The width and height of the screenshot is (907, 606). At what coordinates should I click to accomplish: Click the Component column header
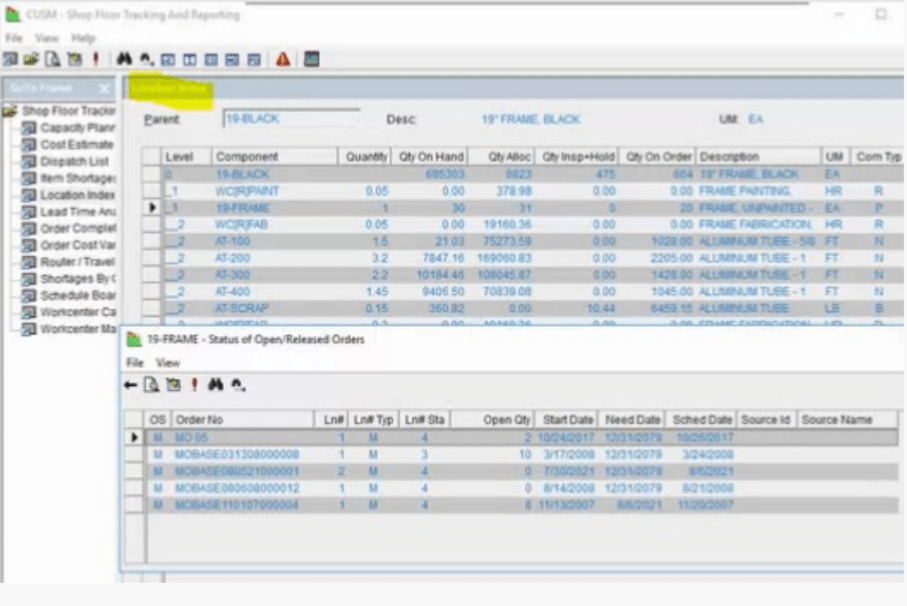coord(274,157)
